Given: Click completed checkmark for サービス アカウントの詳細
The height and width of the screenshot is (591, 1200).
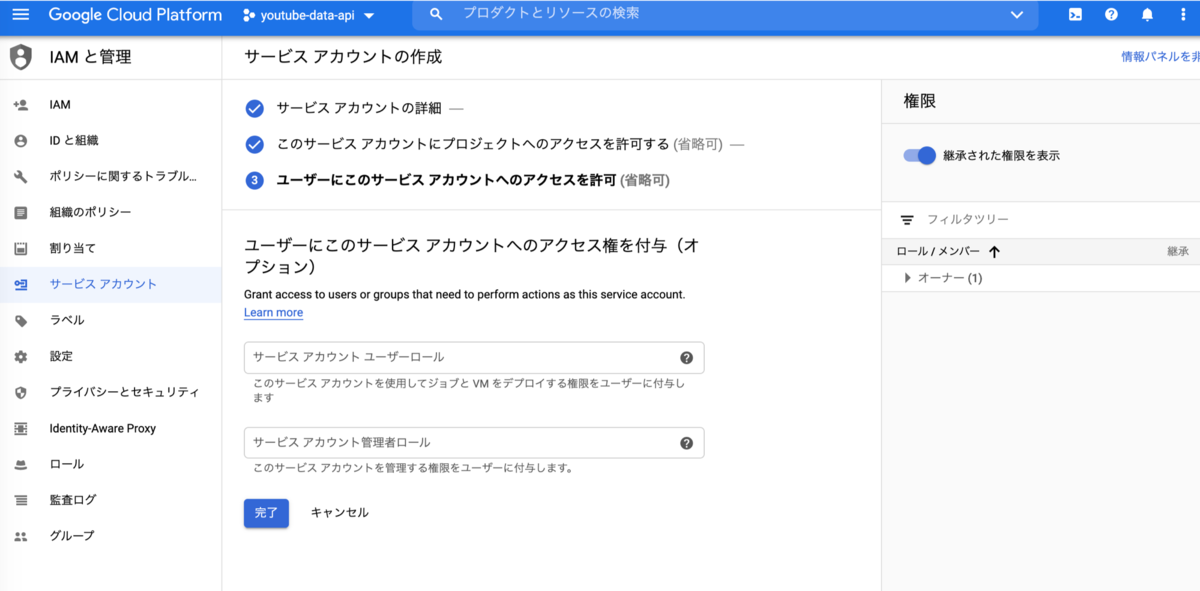Looking at the screenshot, I should (255, 108).
